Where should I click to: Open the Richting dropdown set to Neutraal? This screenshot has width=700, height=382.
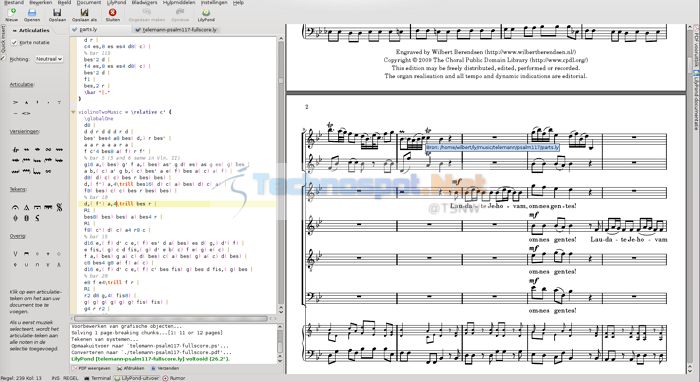click(49, 59)
